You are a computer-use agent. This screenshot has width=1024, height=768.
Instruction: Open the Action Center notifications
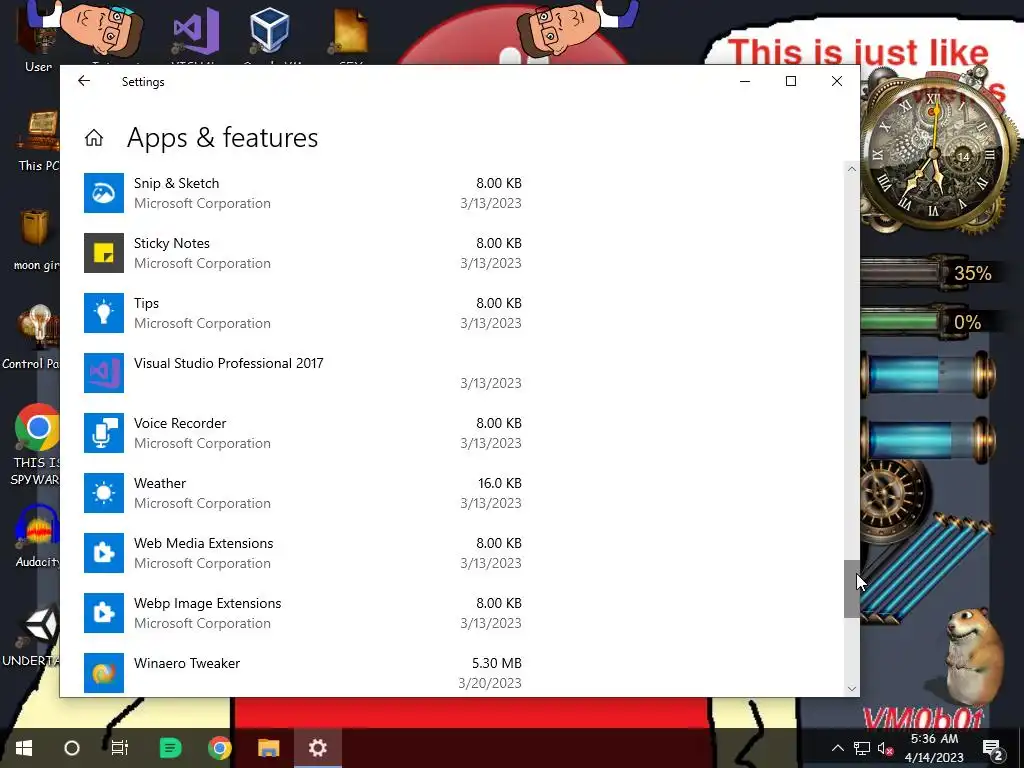[993, 748]
